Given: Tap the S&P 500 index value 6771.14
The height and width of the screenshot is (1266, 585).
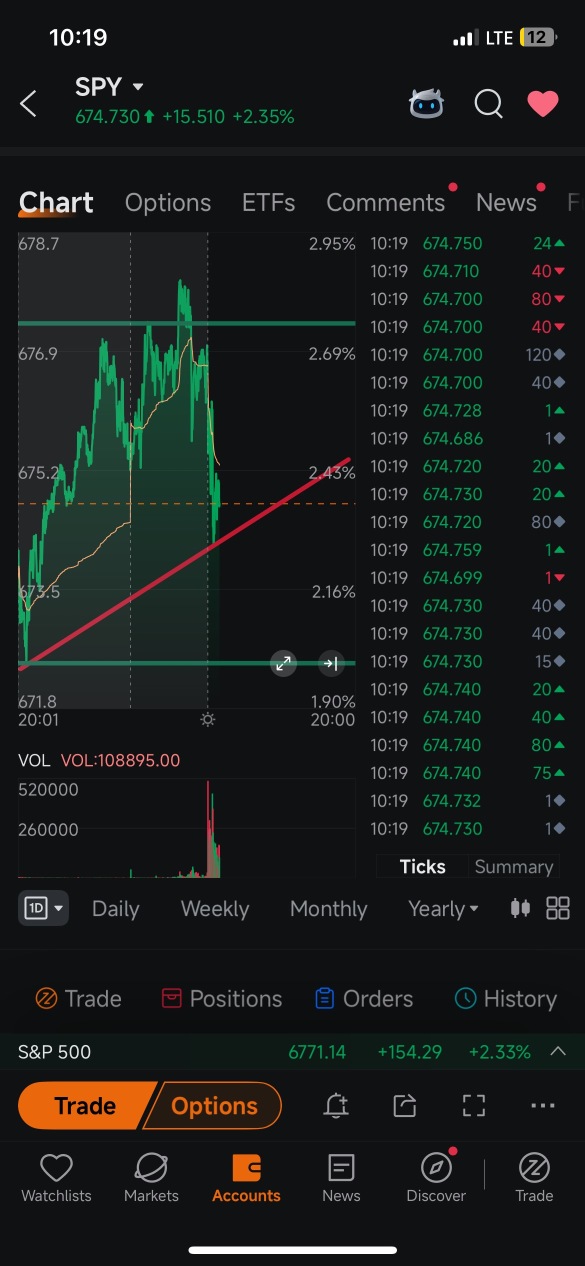Looking at the screenshot, I should (x=317, y=1052).
